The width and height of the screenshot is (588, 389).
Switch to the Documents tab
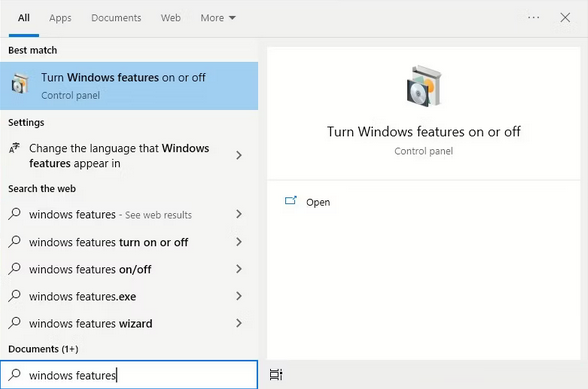[116, 18]
